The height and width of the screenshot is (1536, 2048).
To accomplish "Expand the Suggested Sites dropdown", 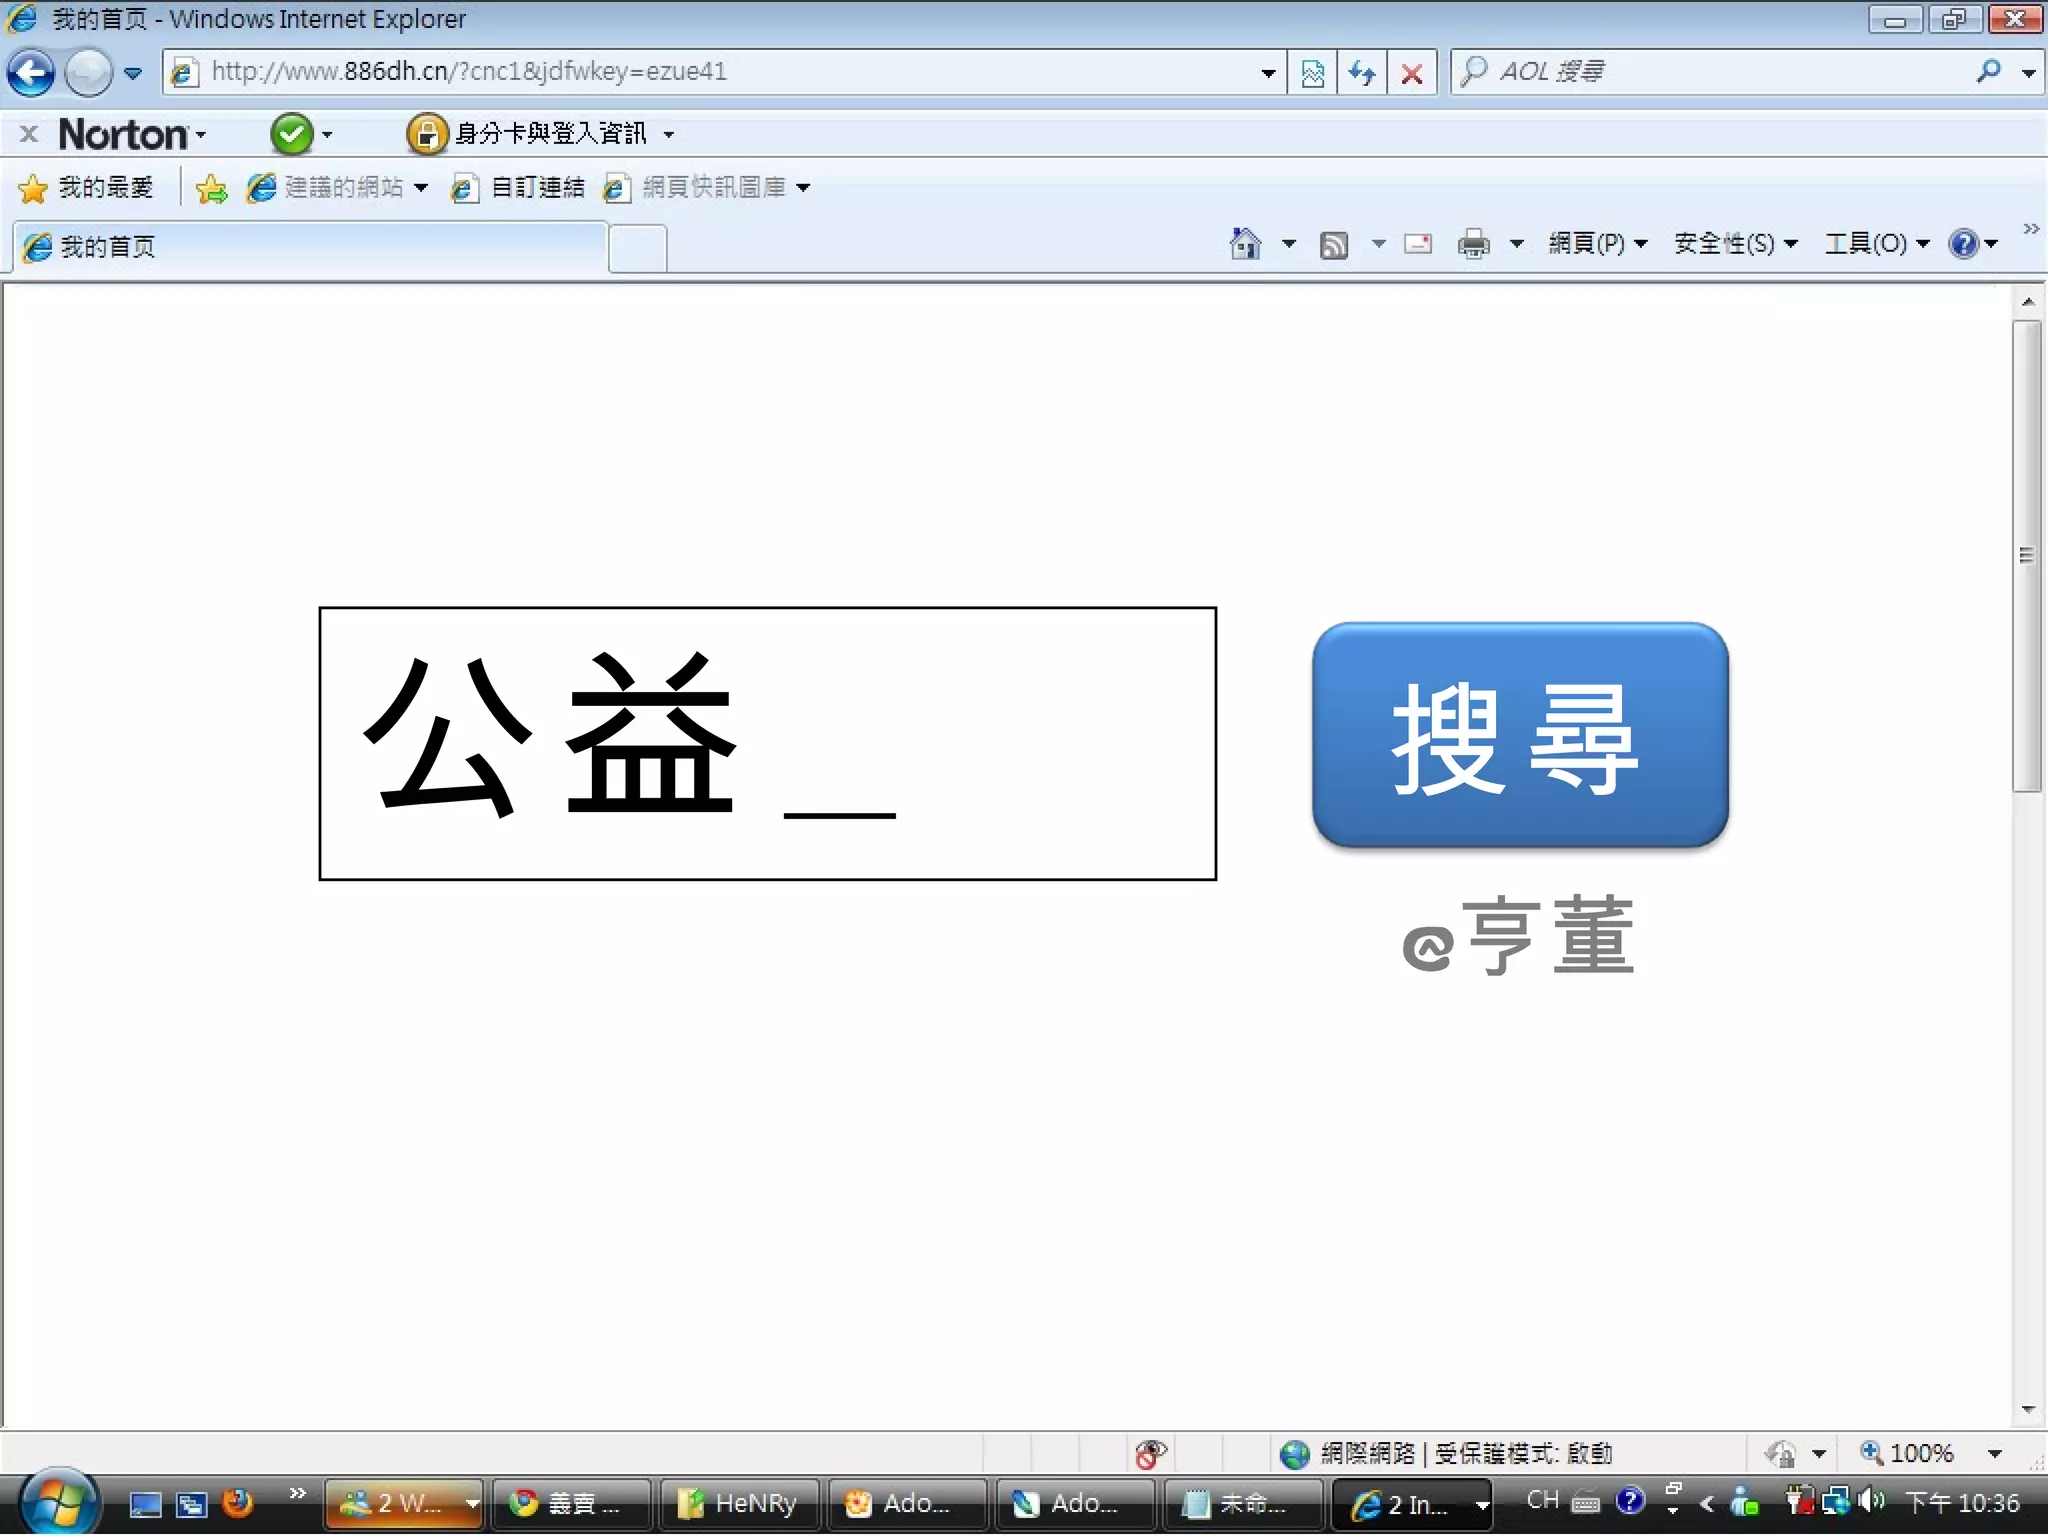I will point(421,188).
